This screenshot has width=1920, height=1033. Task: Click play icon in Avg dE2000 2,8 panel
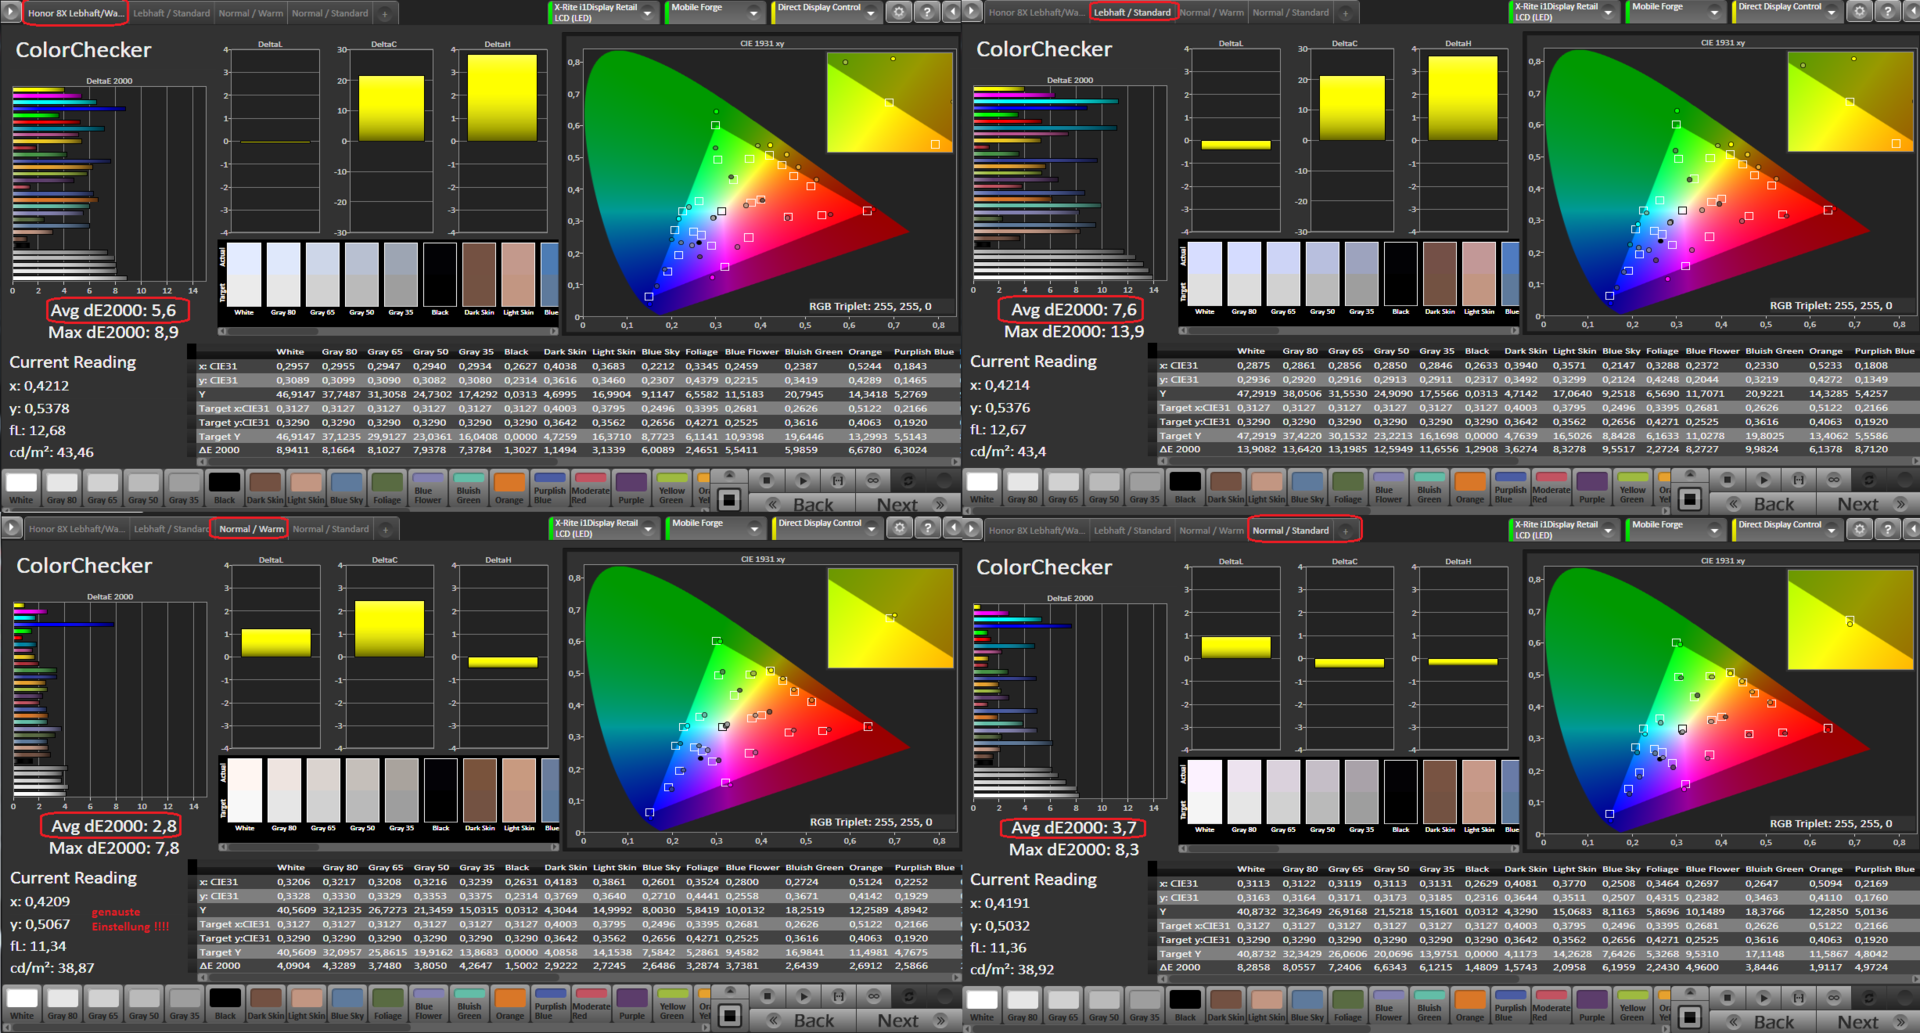(804, 996)
